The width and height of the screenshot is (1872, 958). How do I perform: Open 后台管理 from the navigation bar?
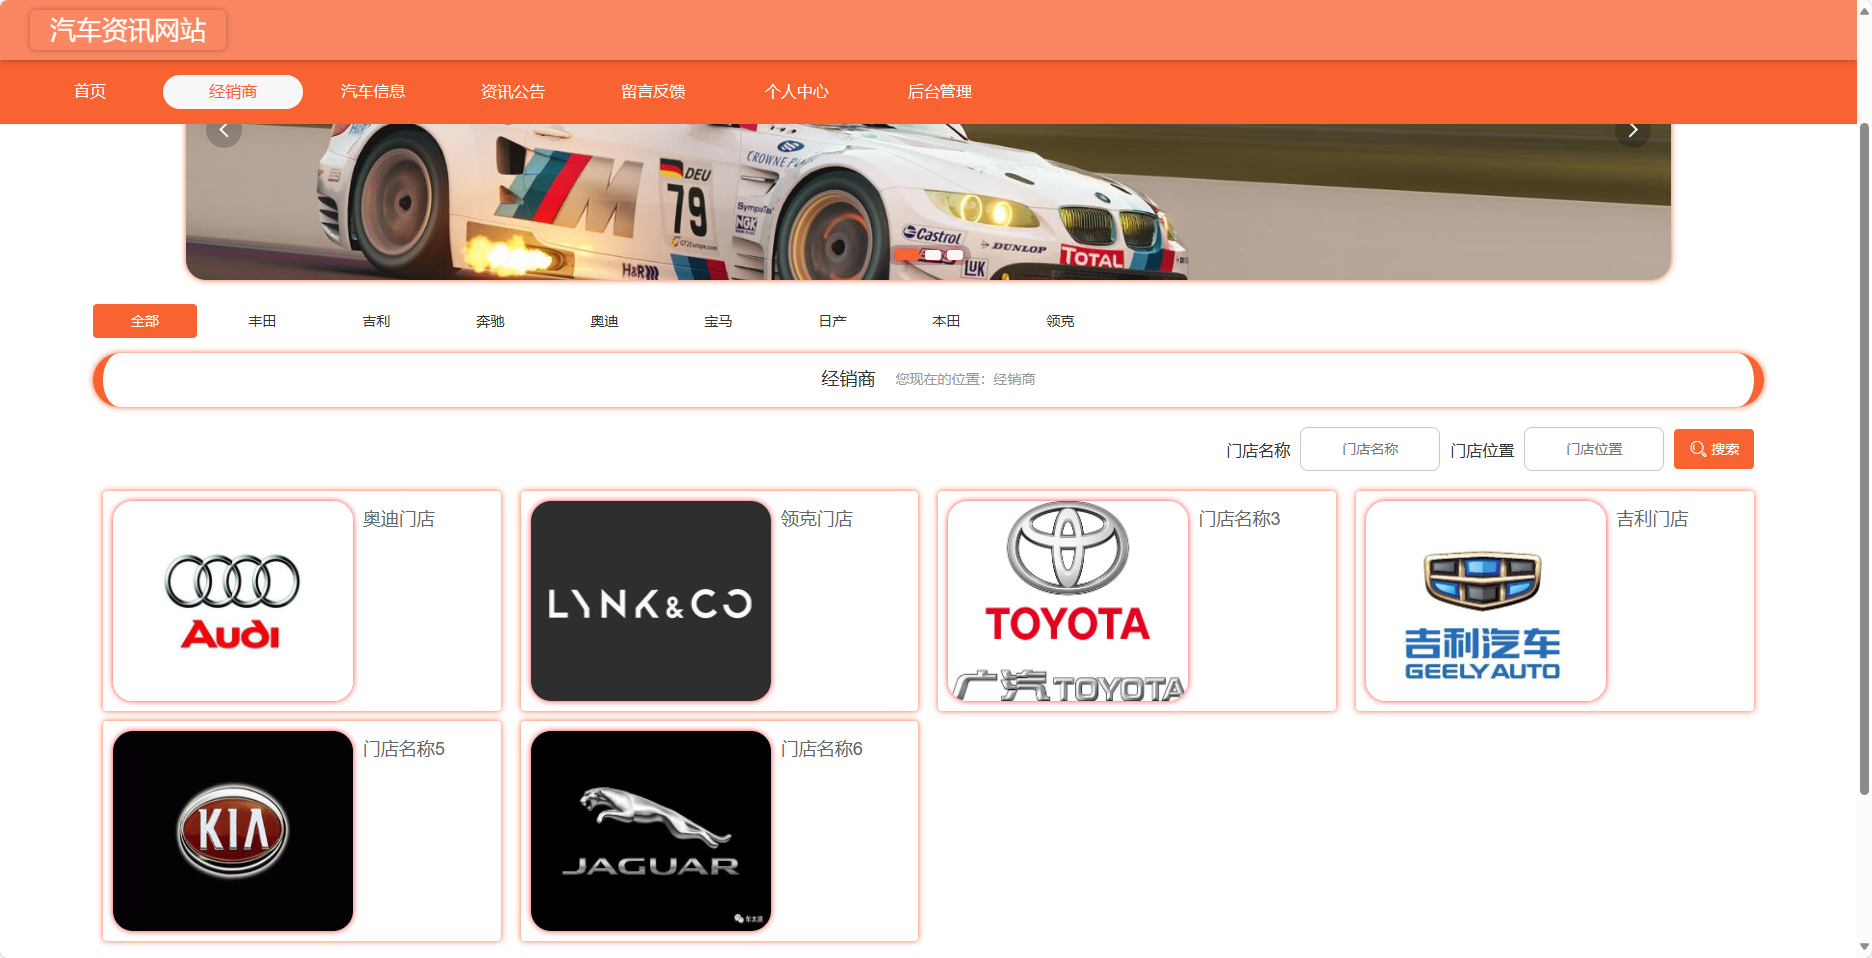click(x=939, y=92)
